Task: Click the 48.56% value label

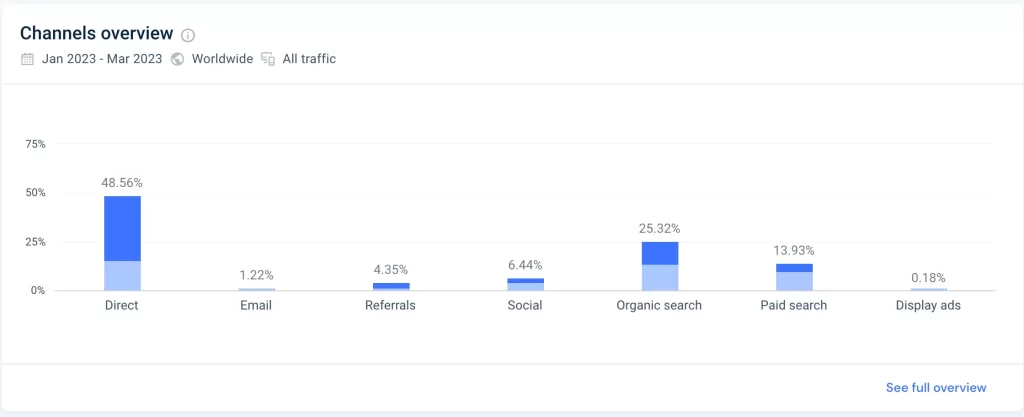Action: (x=122, y=183)
